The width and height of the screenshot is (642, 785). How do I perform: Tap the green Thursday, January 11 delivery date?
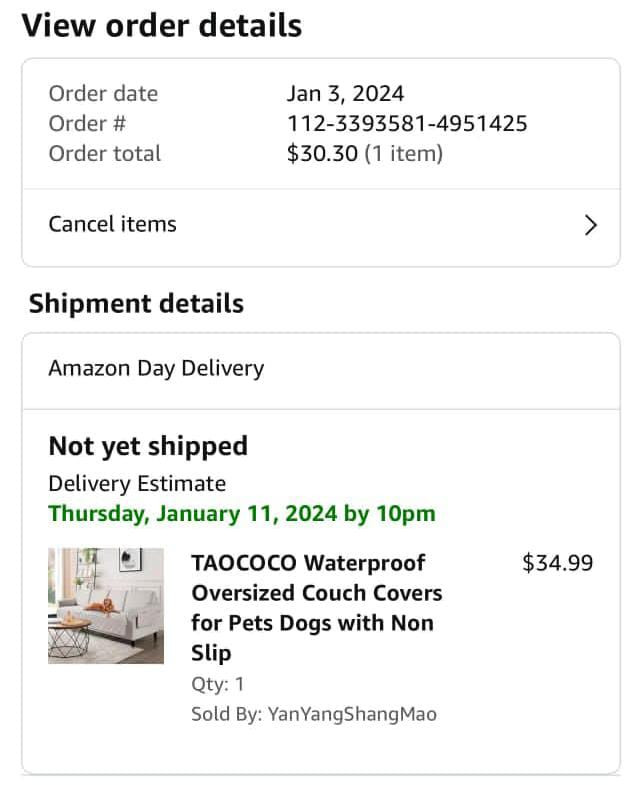(242, 514)
